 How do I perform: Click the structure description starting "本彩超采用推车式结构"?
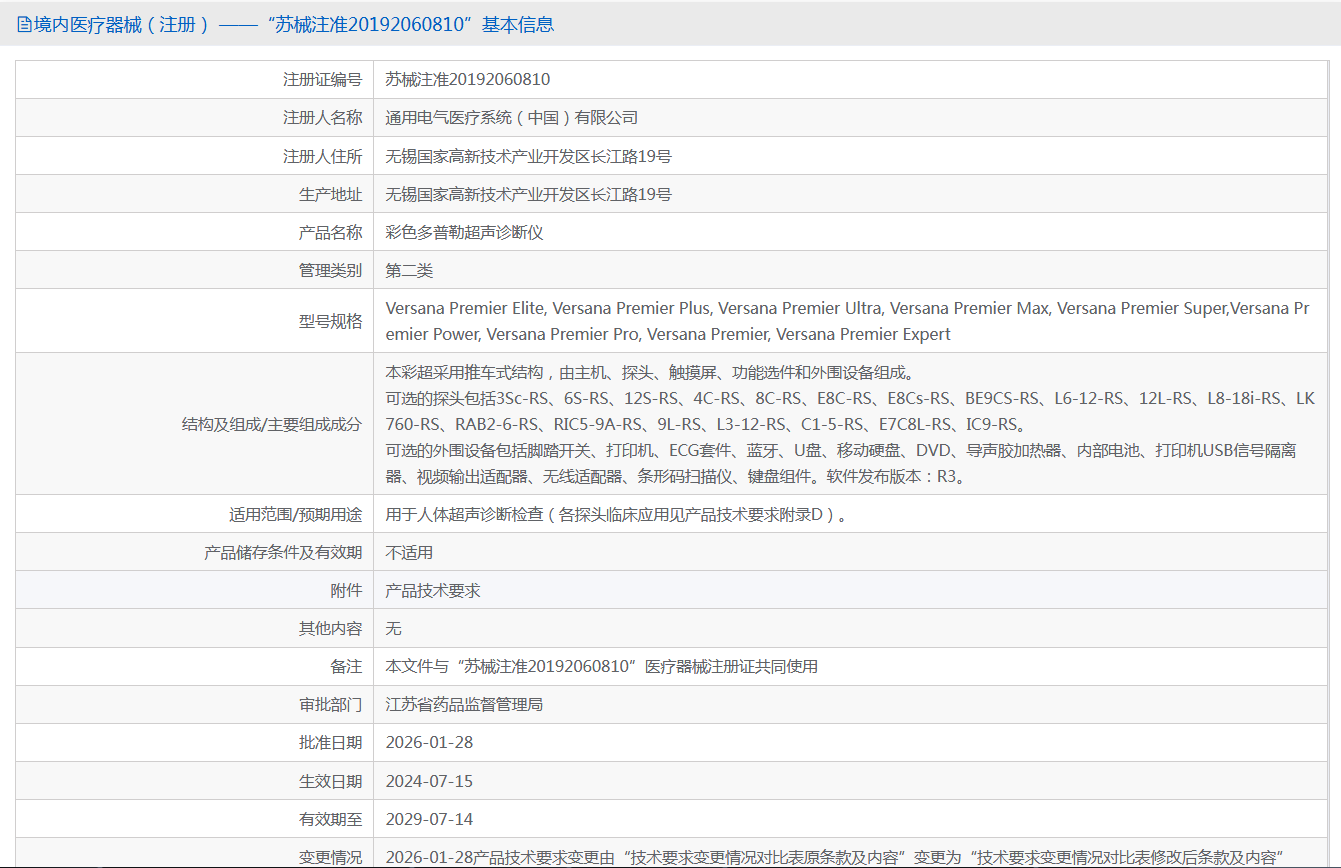850,424
